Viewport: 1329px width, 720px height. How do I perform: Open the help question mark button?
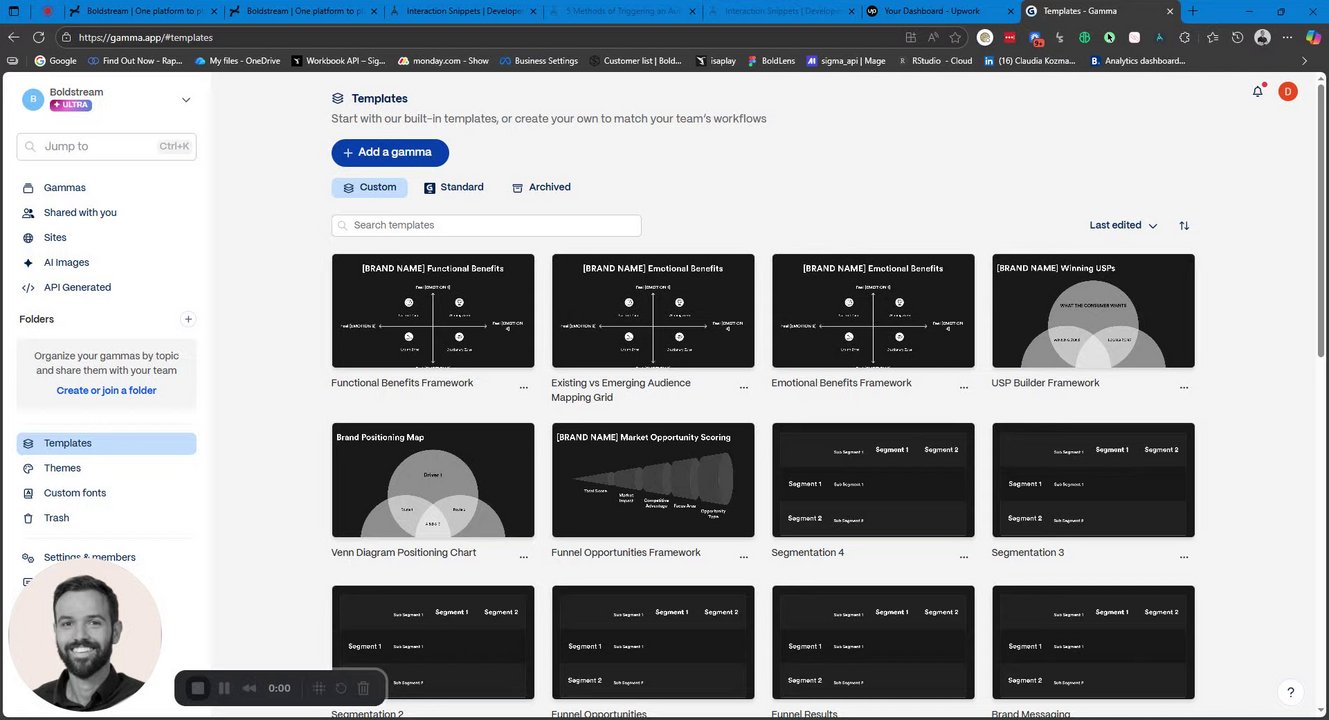coord(1291,692)
